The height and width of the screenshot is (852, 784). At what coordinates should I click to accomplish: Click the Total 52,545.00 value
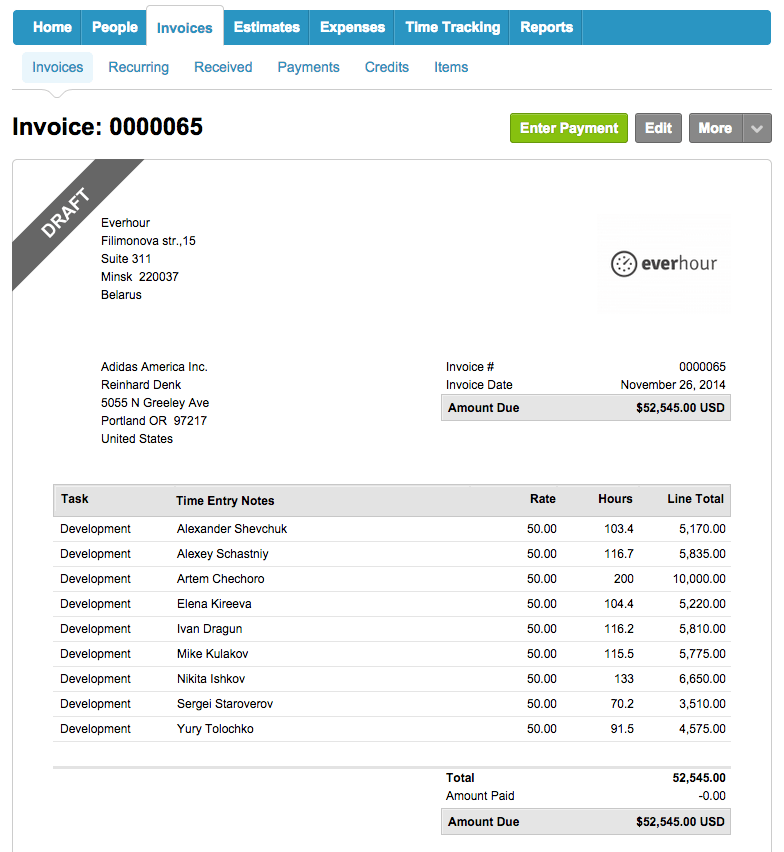pyautogui.click(x=699, y=778)
